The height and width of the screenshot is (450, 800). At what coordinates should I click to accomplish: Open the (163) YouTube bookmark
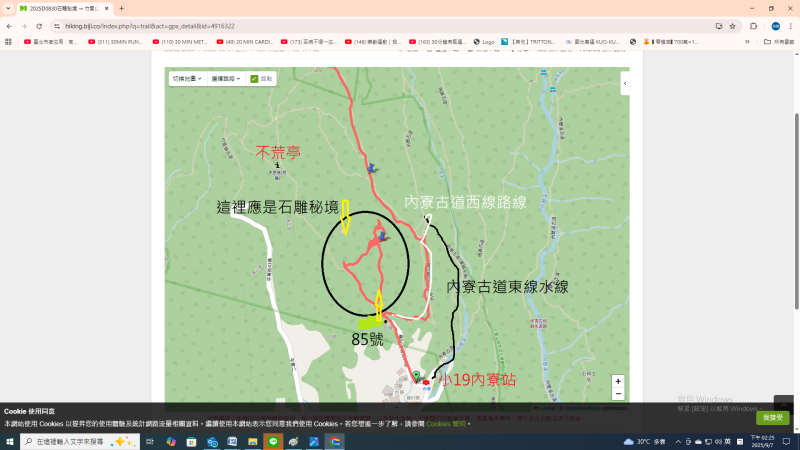coord(438,42)
